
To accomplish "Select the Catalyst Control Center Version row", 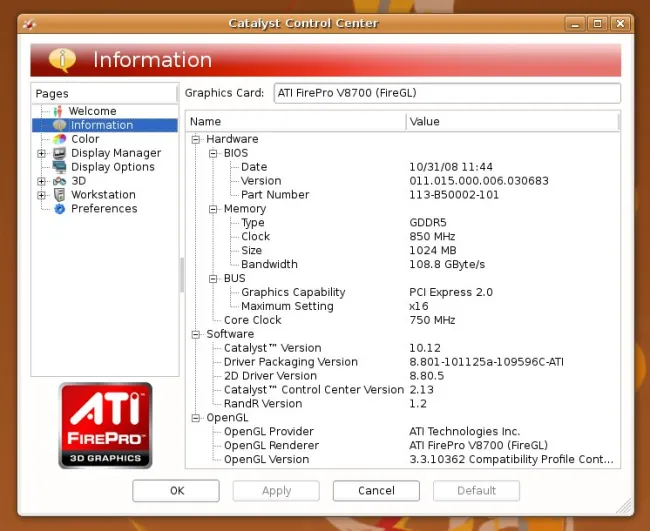I will coord(402,390).
